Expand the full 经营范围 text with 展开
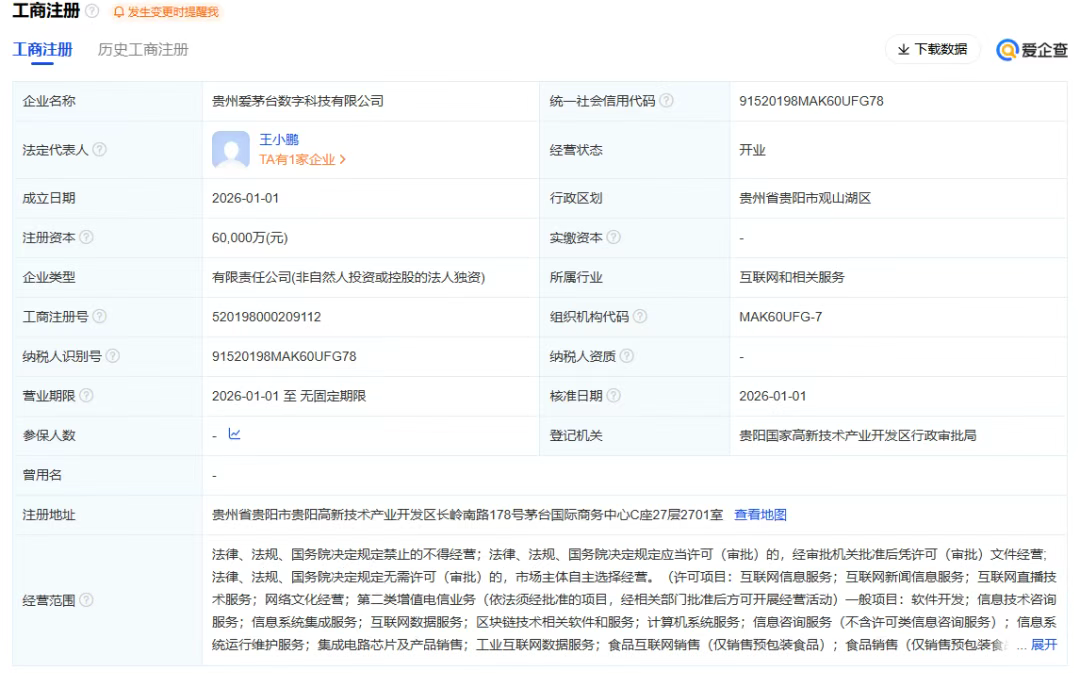Image resolution: width=1080 pixels, height=687 pixels. (1043, 645)
